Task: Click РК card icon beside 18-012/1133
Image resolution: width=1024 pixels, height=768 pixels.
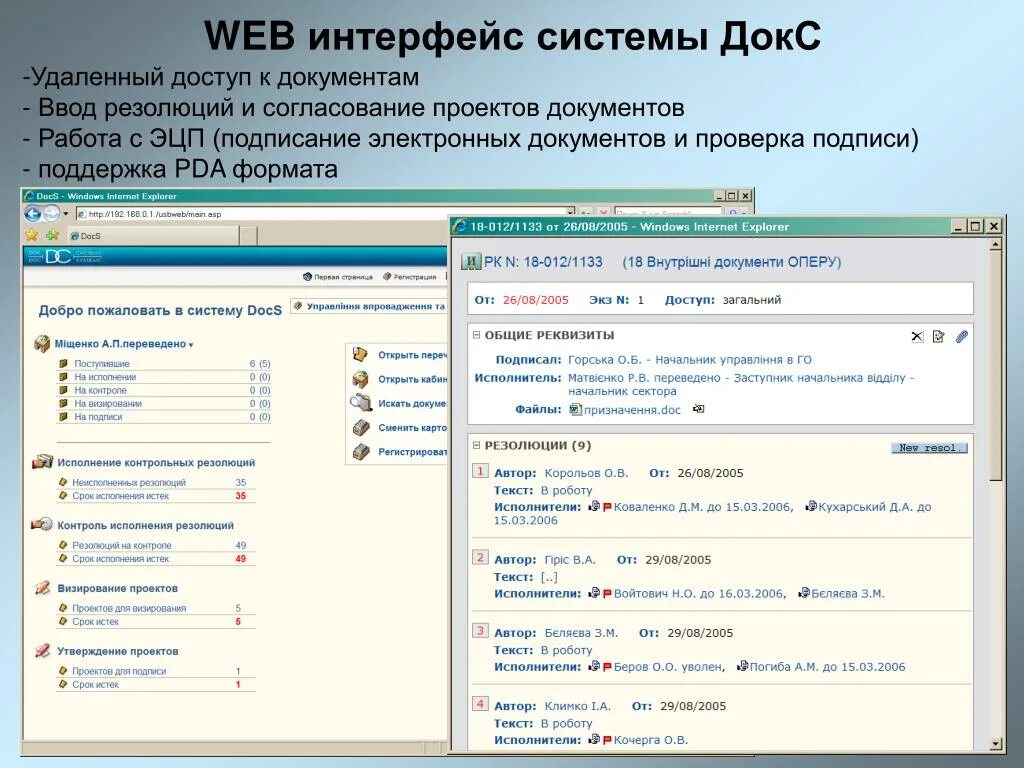Action: (470, 262)
